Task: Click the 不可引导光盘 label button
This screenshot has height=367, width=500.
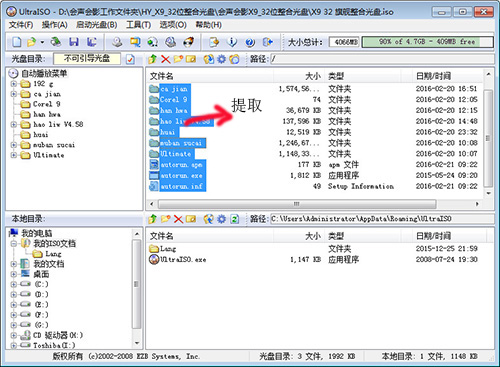Action: [87, 59]
